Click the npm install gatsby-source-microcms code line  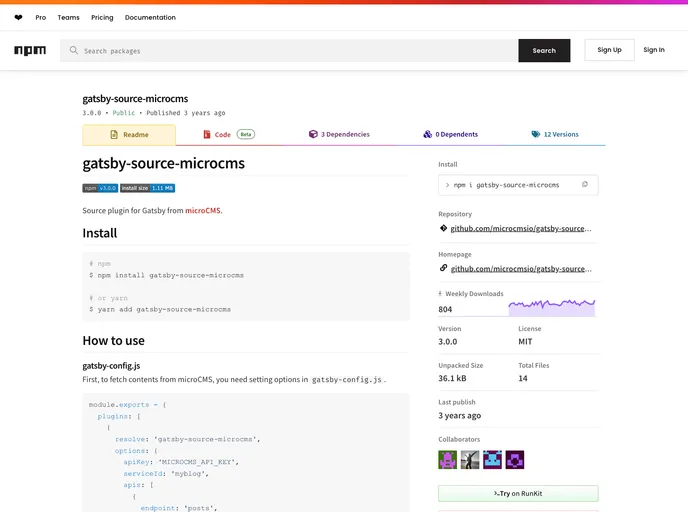tap(166, 276)
